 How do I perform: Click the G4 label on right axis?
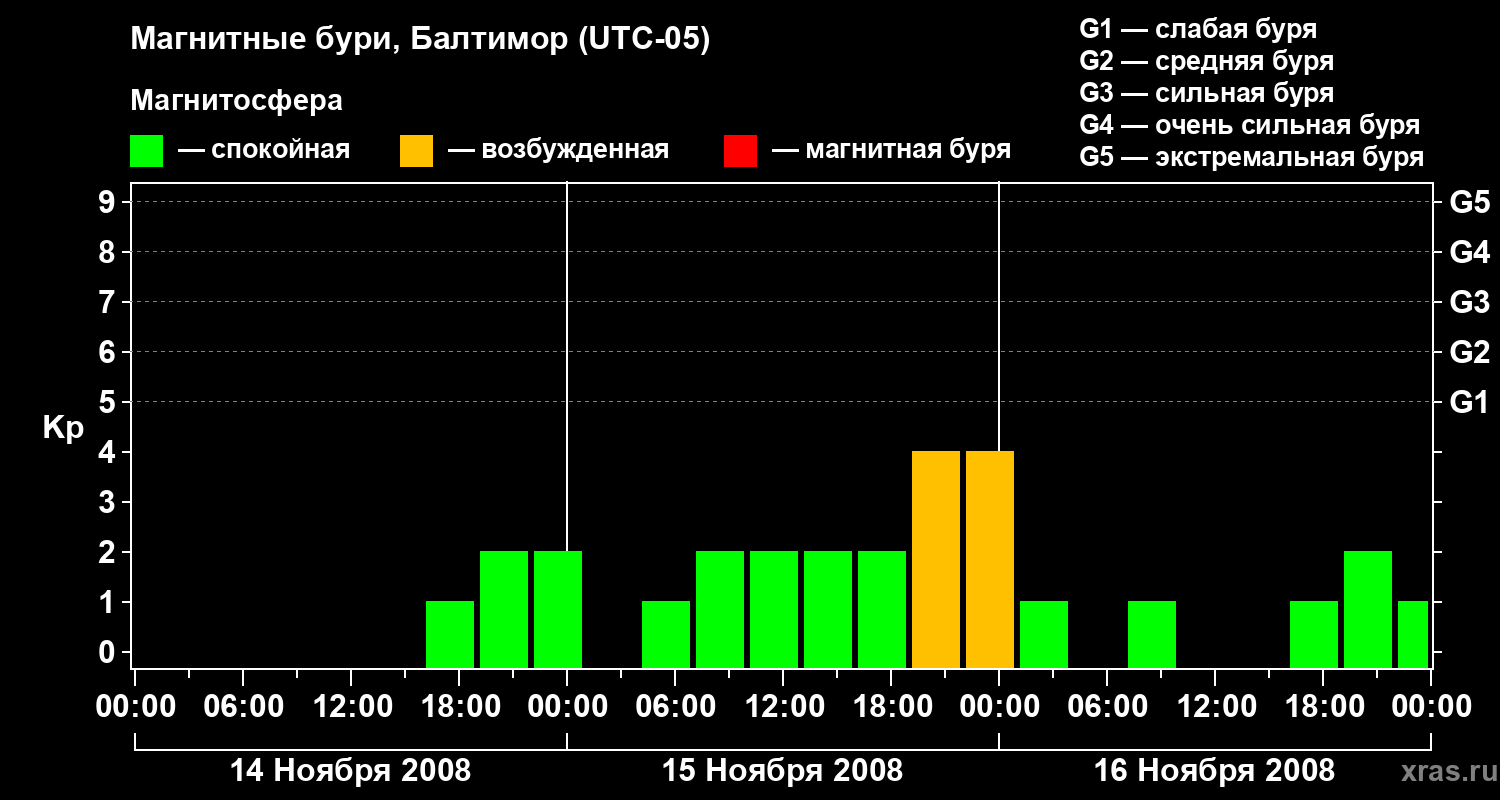[1469, 252]
